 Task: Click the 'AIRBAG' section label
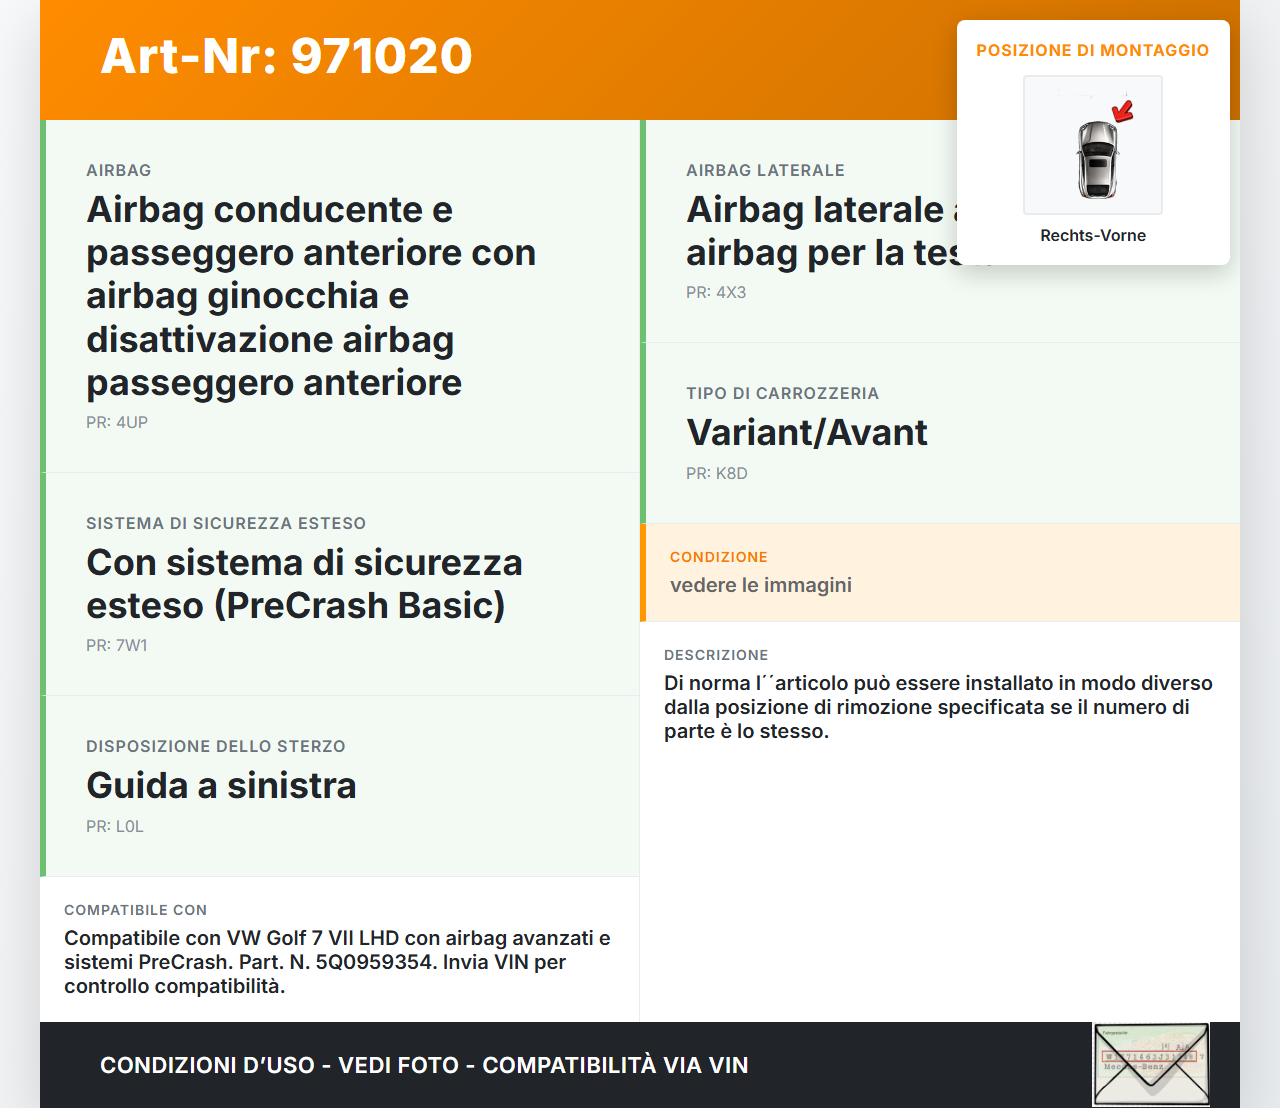pos(119,170)
